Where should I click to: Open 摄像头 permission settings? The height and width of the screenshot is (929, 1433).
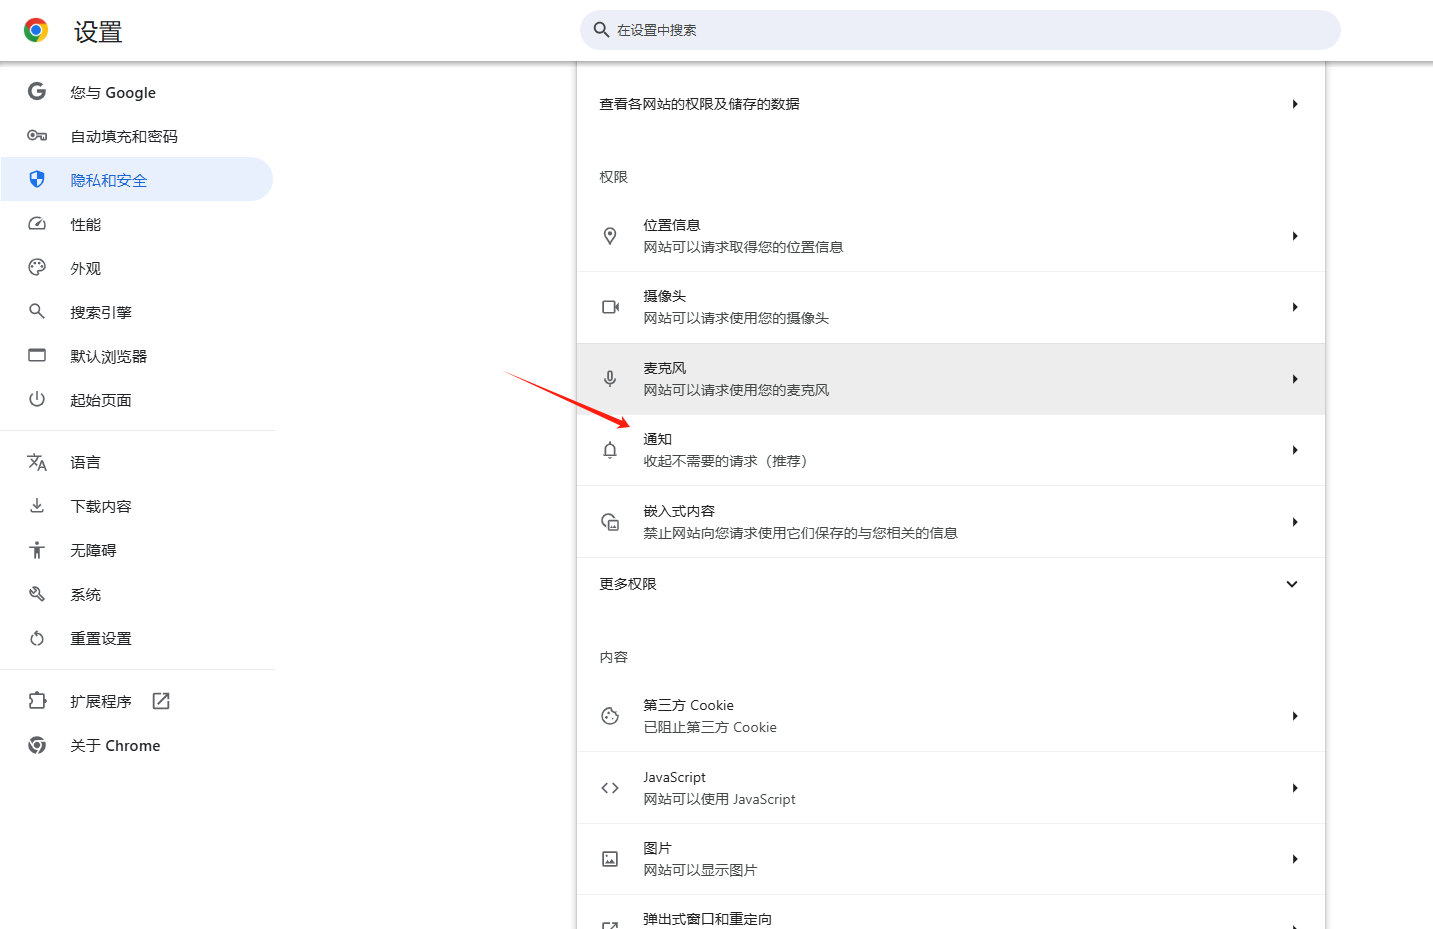(x=951, y=307)
